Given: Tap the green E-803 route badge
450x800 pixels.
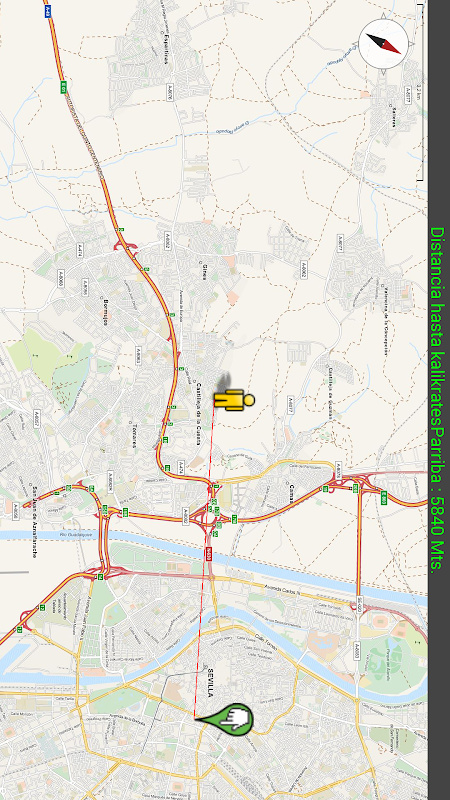Looking at the screenshot, I should (x=384, y=497).
